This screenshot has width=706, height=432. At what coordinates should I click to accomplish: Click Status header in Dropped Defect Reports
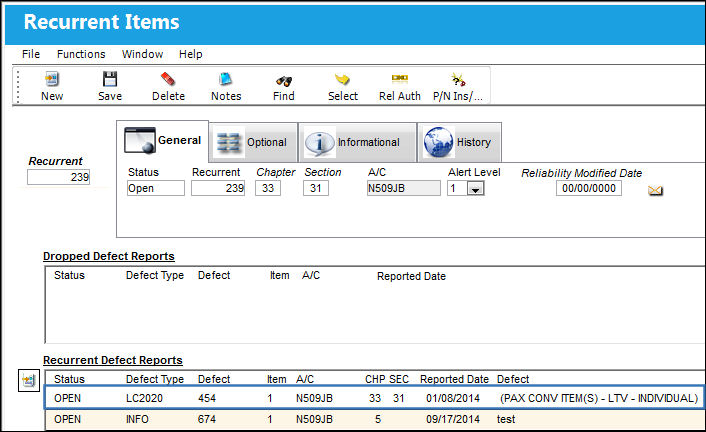[x=69, y=275]
